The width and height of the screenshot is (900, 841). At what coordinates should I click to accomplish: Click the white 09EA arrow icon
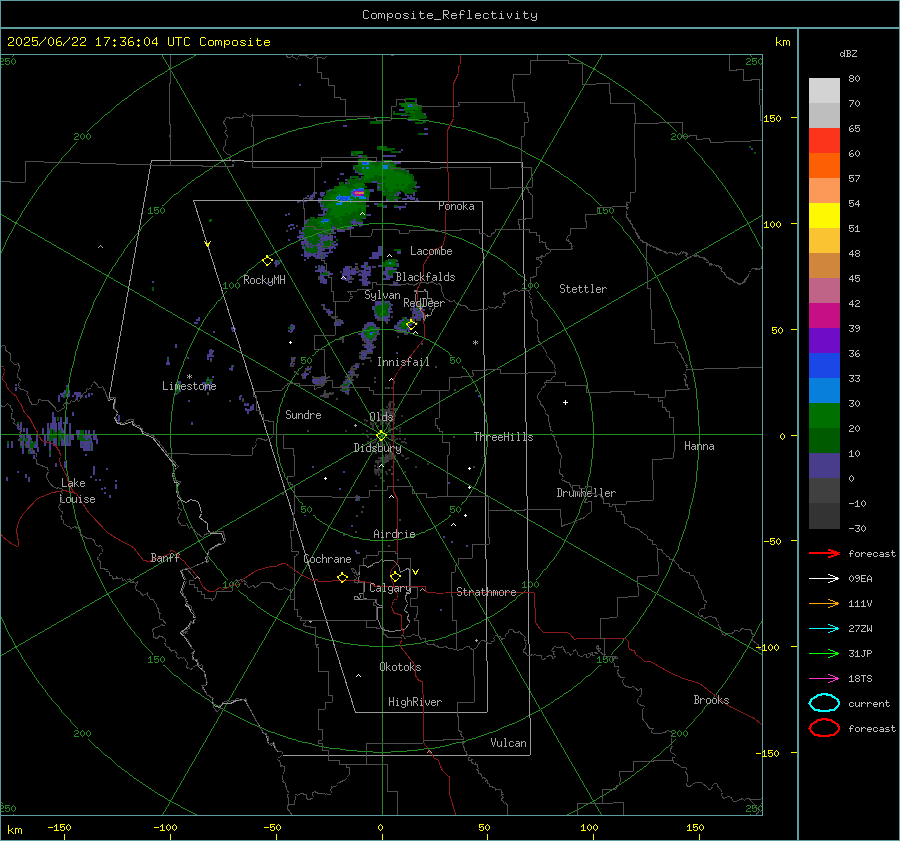[x=824, y=579]
